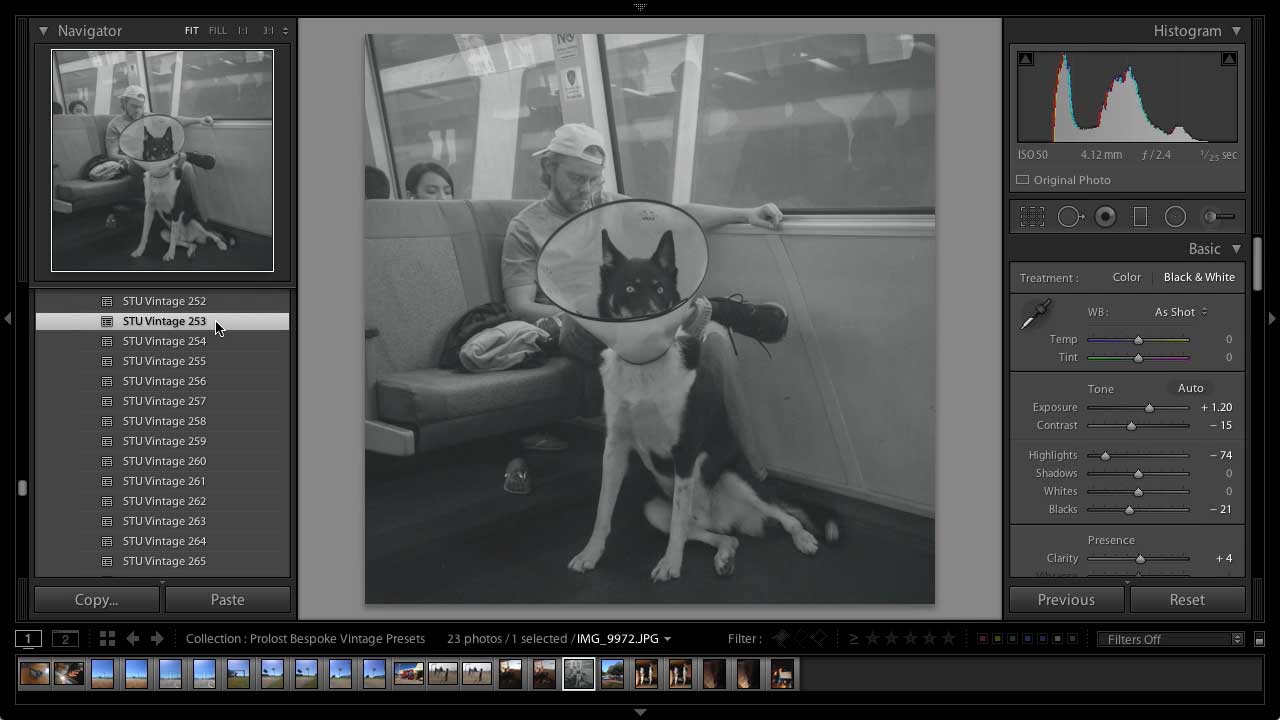Apply preset STU Vintage 254
Screen dimensions: 1280x720
click(162, 341)
